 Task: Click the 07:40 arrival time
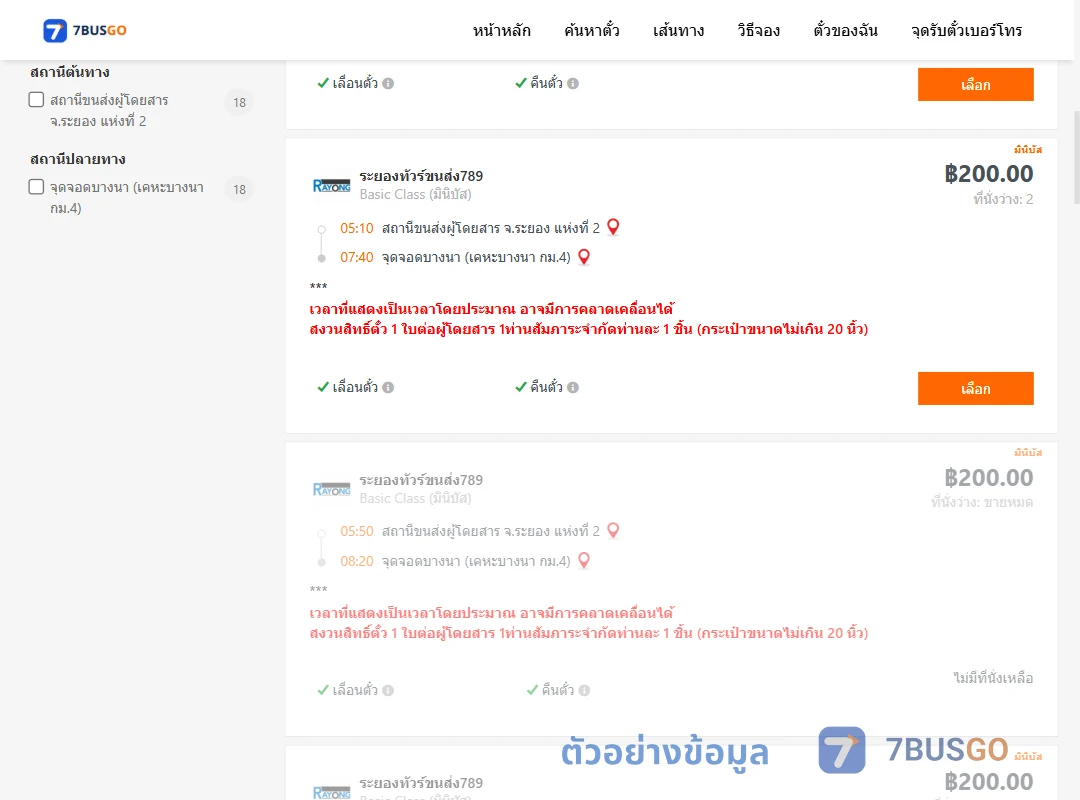pos(357,258)
